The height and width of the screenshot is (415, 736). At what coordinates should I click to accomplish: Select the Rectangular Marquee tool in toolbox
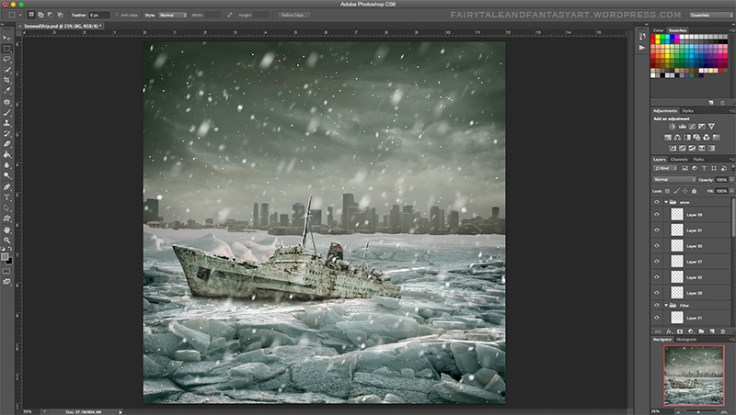[7, 48]
